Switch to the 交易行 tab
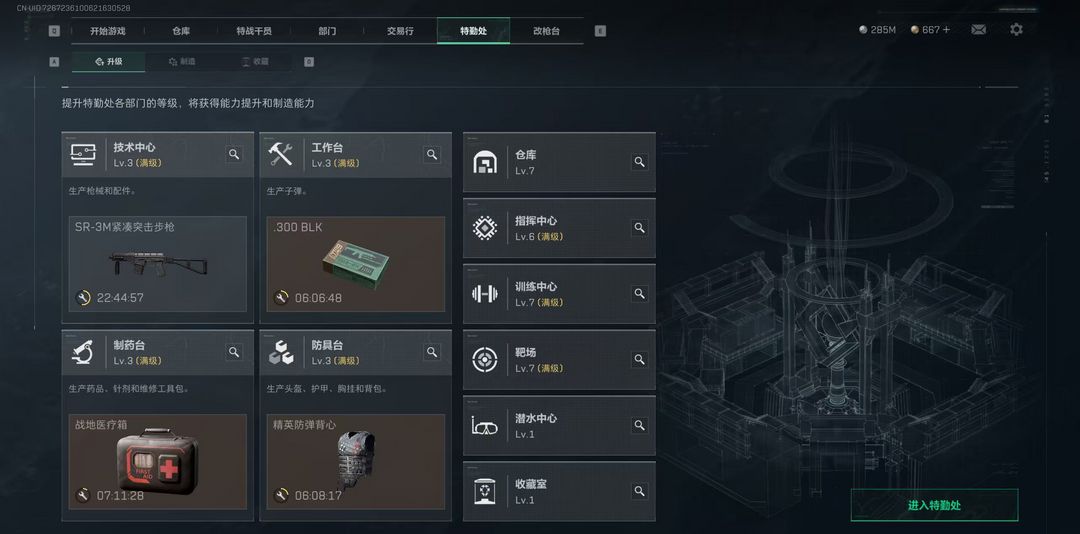Viewport: 1080px width, 534px height. [400, 31]
